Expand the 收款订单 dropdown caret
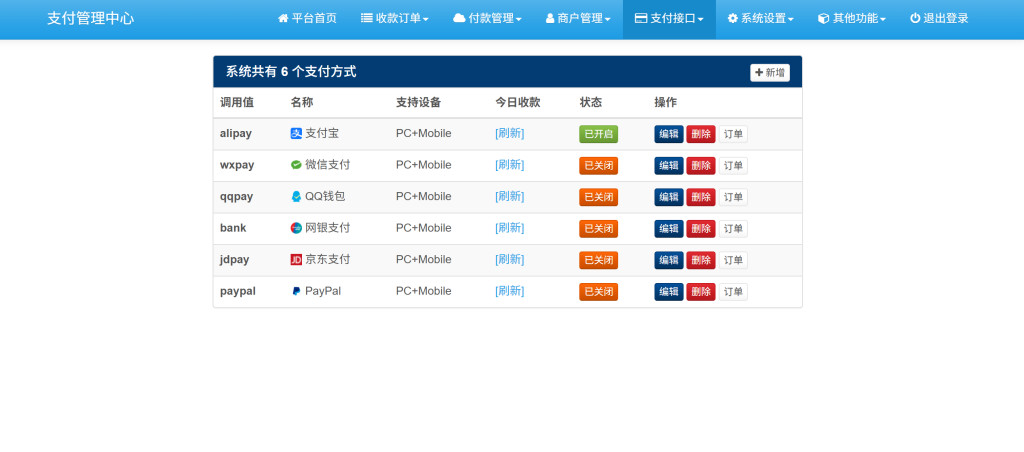Screen dimensions: 1024x452 426,20
